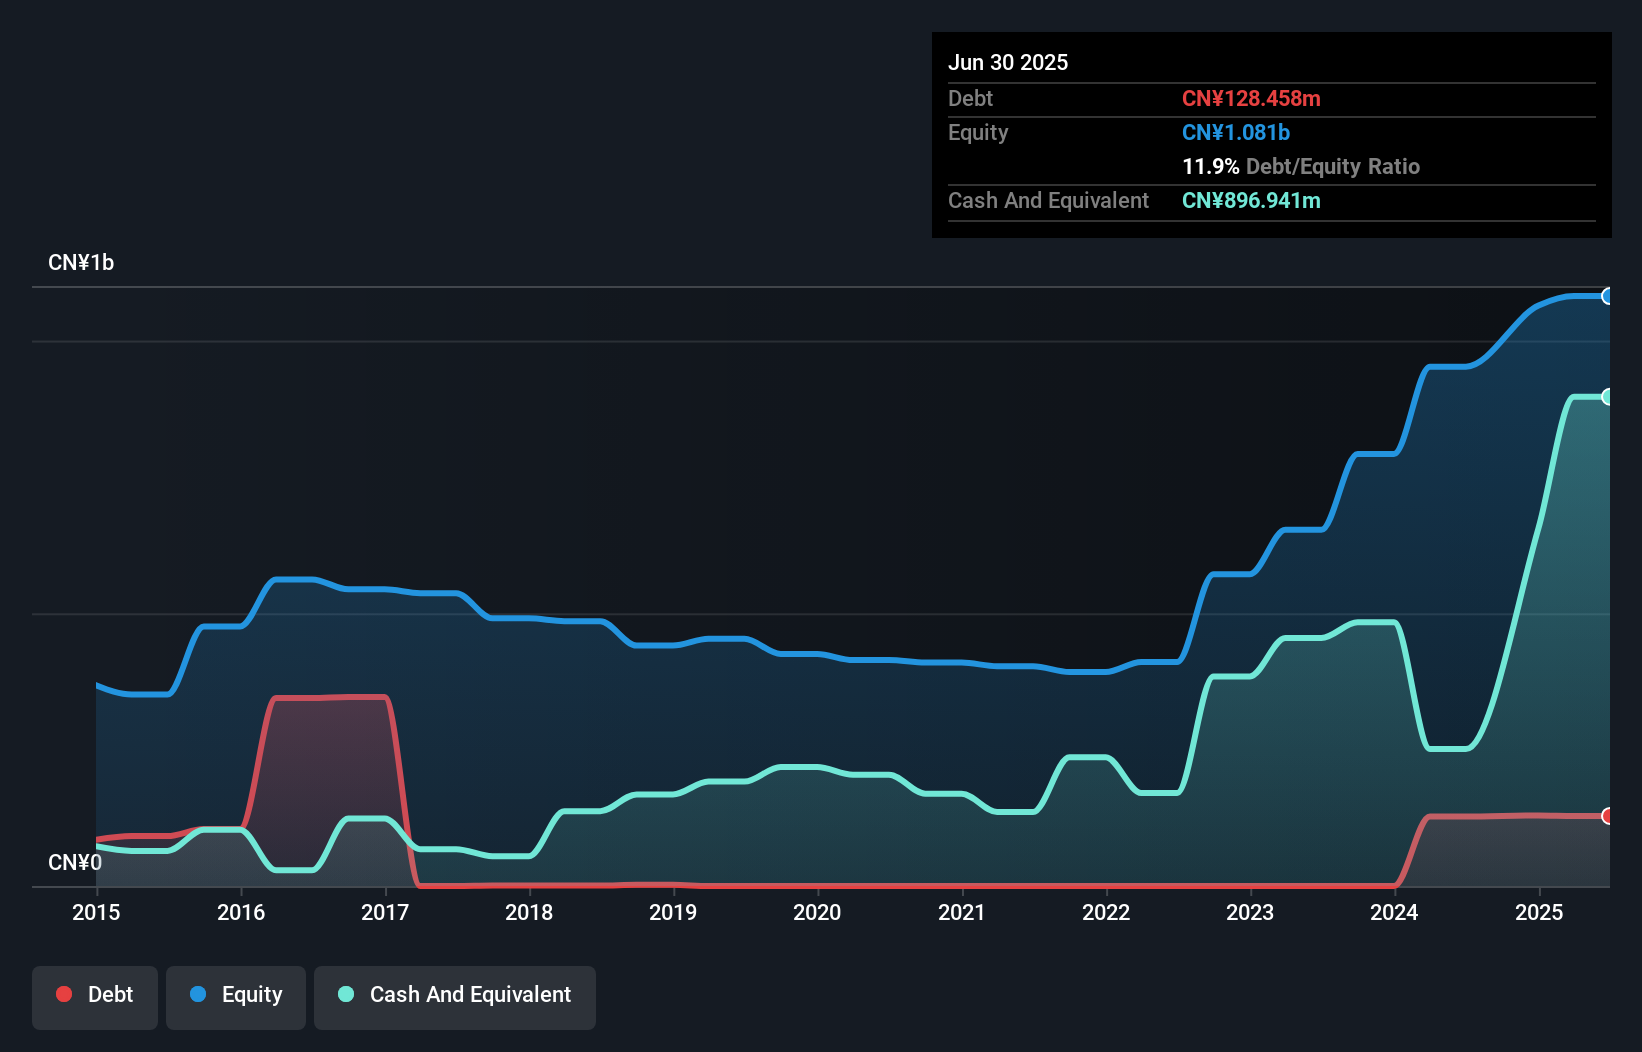This screenshot has height=1052, width=1642.
Task: Click the red dot next to Debt in tooltip
Action: [x=63, y=994]
